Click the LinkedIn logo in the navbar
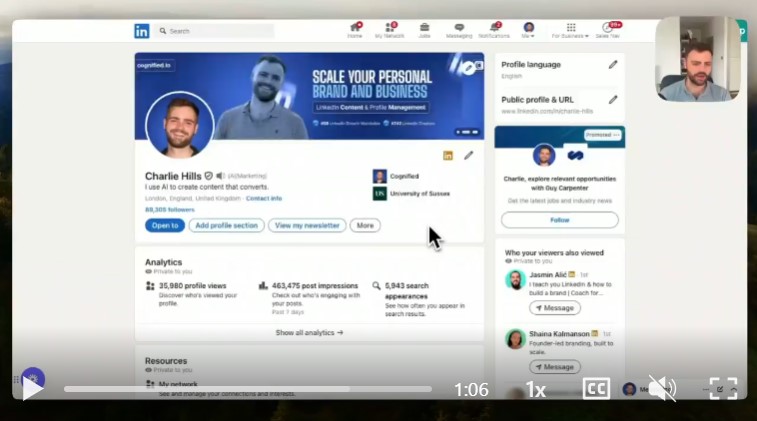Viewport: 757px width, 421px height. (142, 31)
